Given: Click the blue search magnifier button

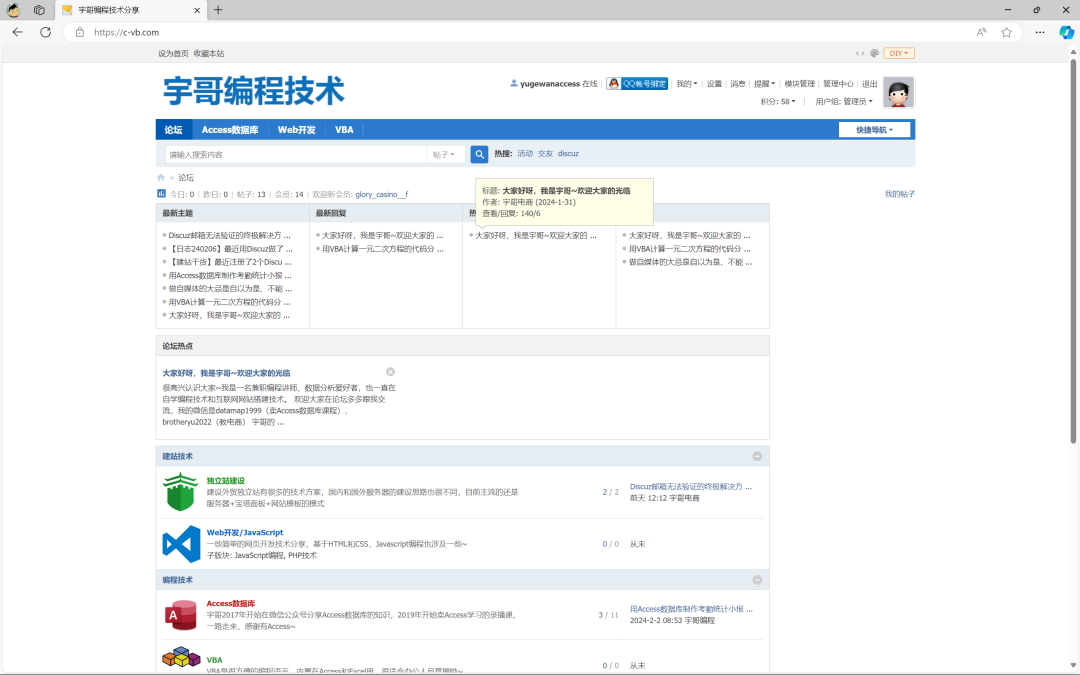Looking at the screenshot, I should (479, 154).
